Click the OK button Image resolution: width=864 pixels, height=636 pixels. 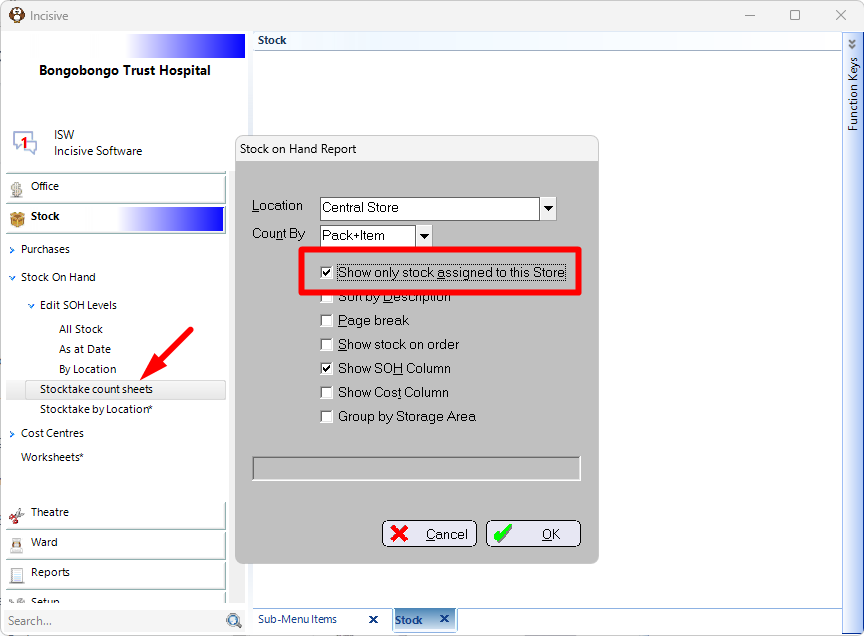pos(533,533)
